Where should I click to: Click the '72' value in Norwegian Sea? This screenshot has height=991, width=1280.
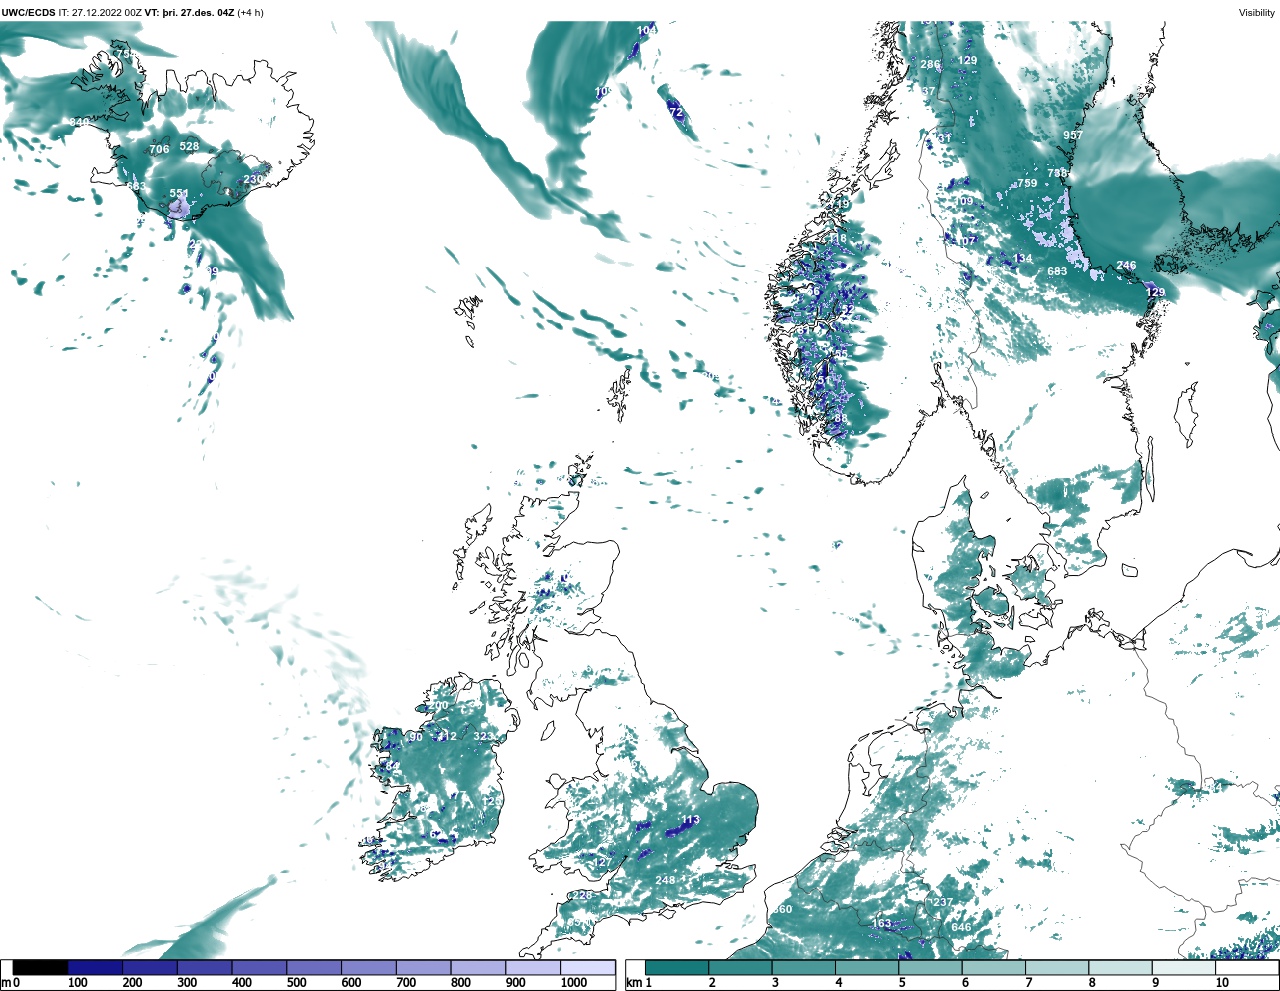point(676,113)
